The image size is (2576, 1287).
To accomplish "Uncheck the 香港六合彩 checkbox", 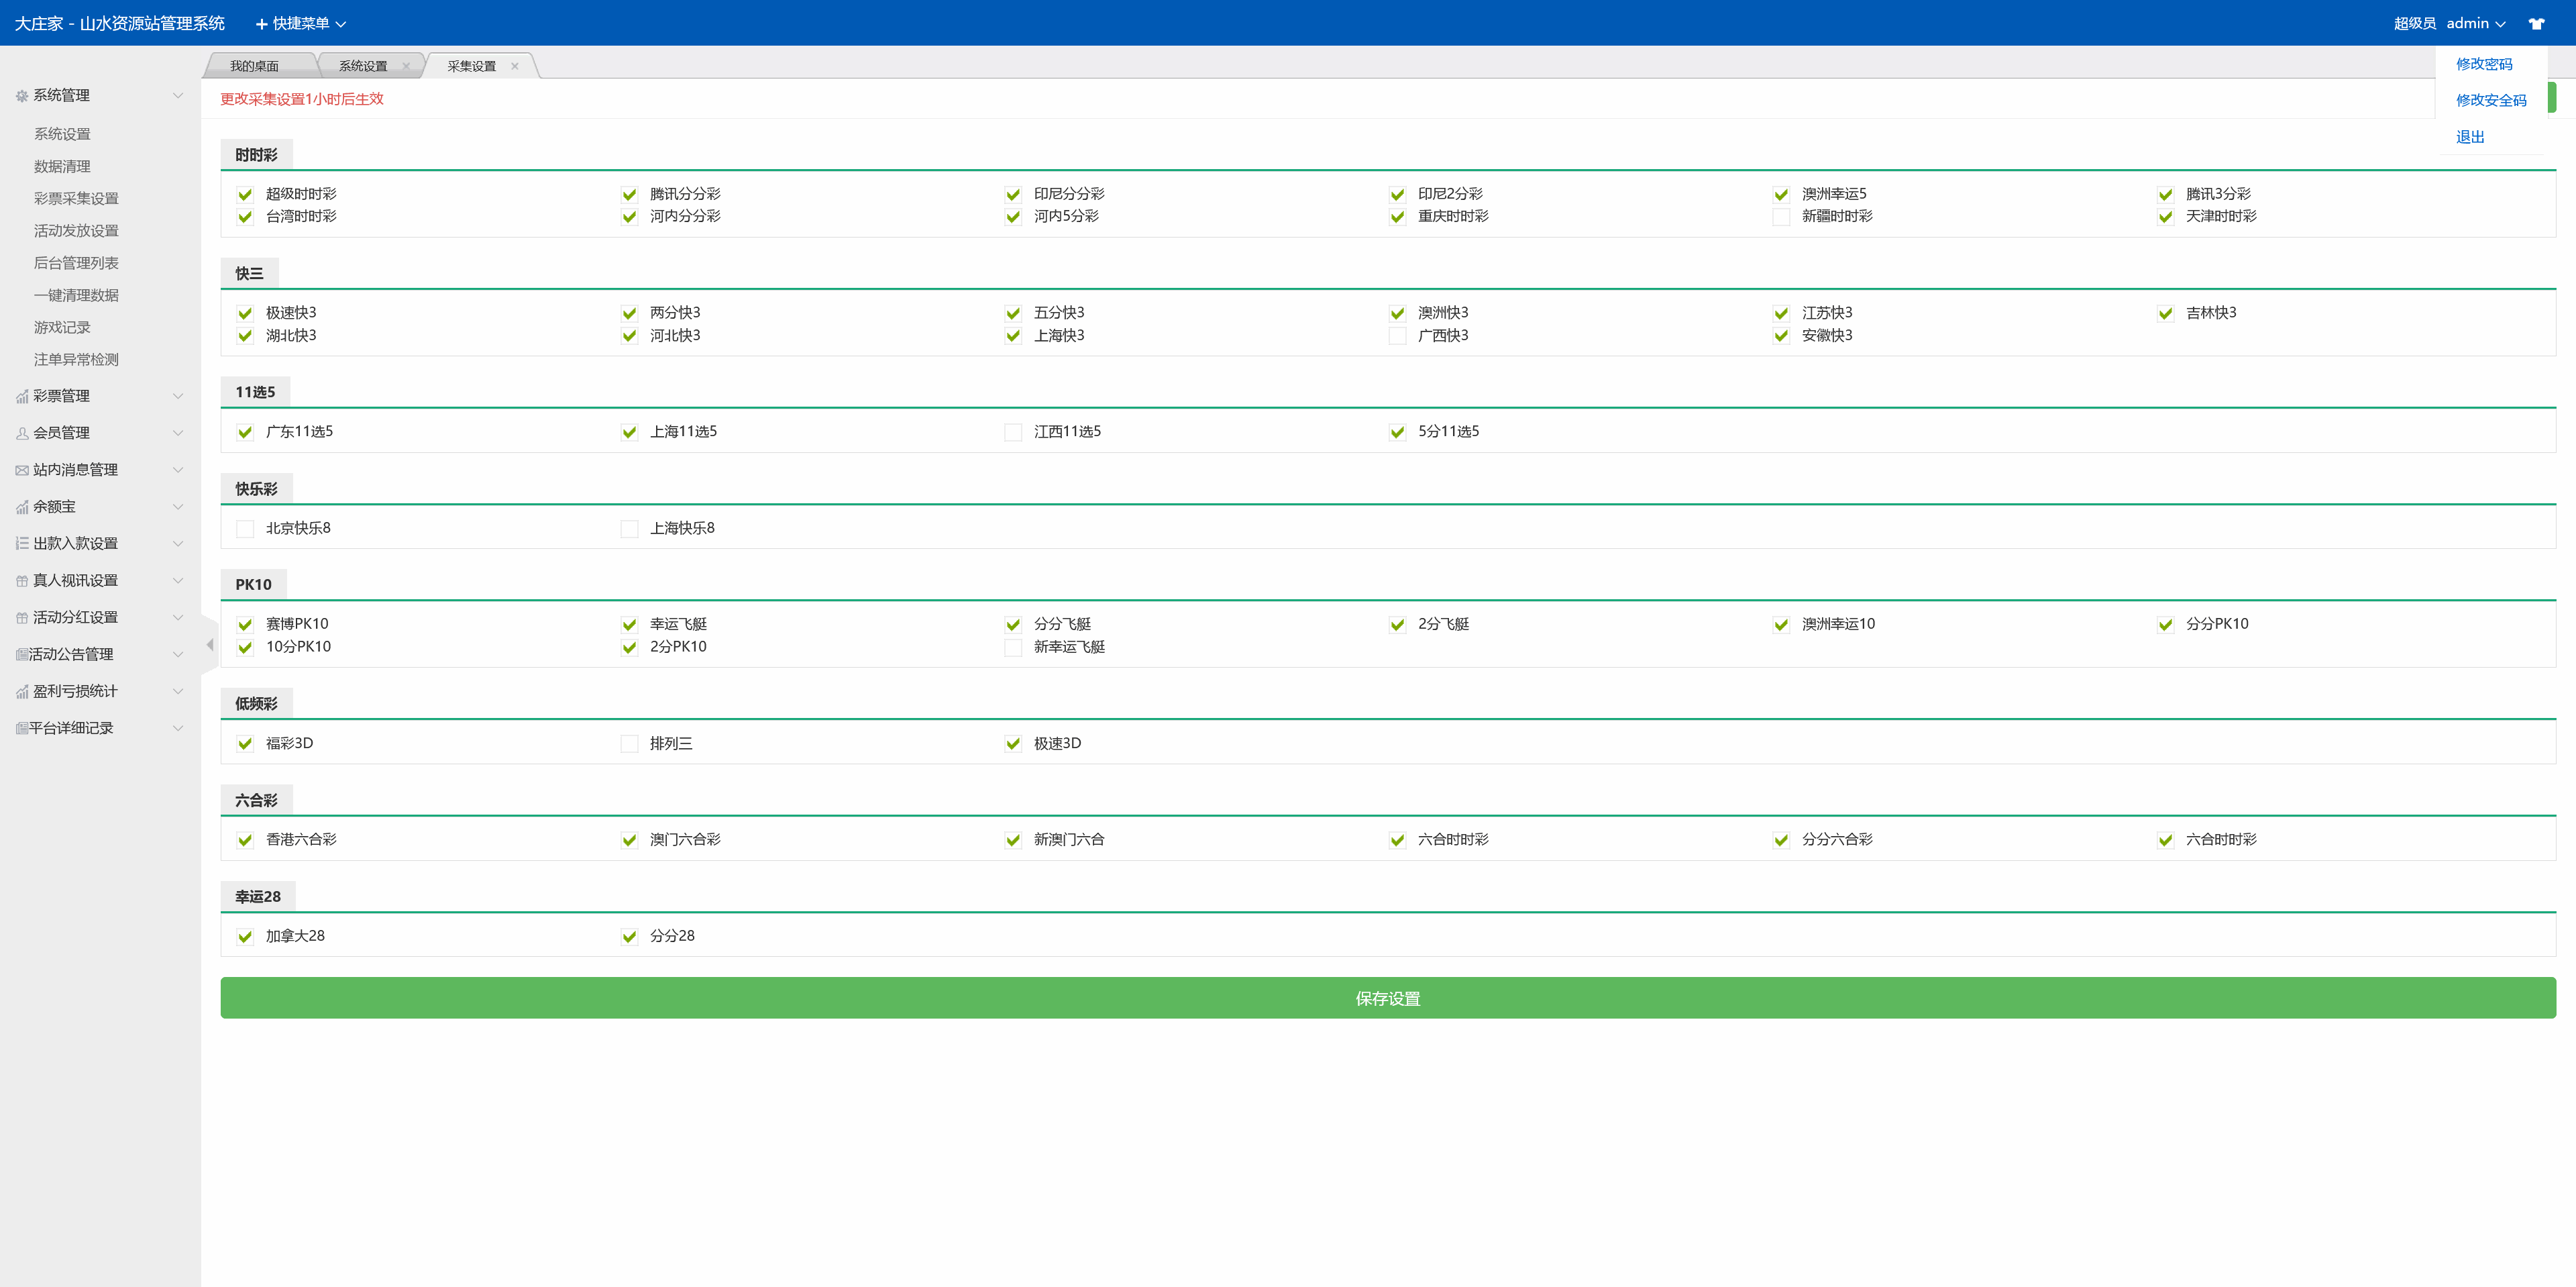I will [245, 840].
